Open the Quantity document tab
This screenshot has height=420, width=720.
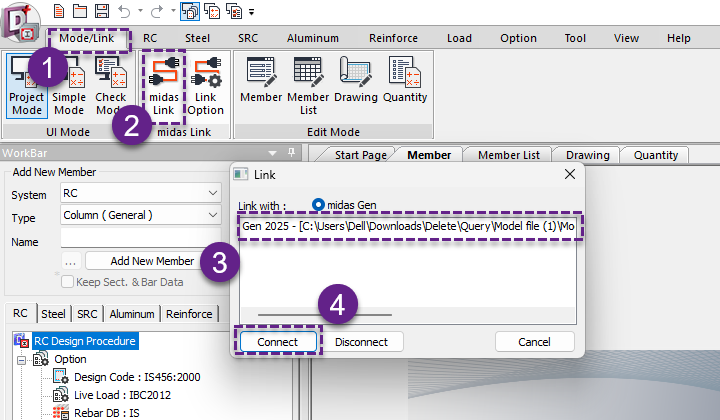pos(656,155)
